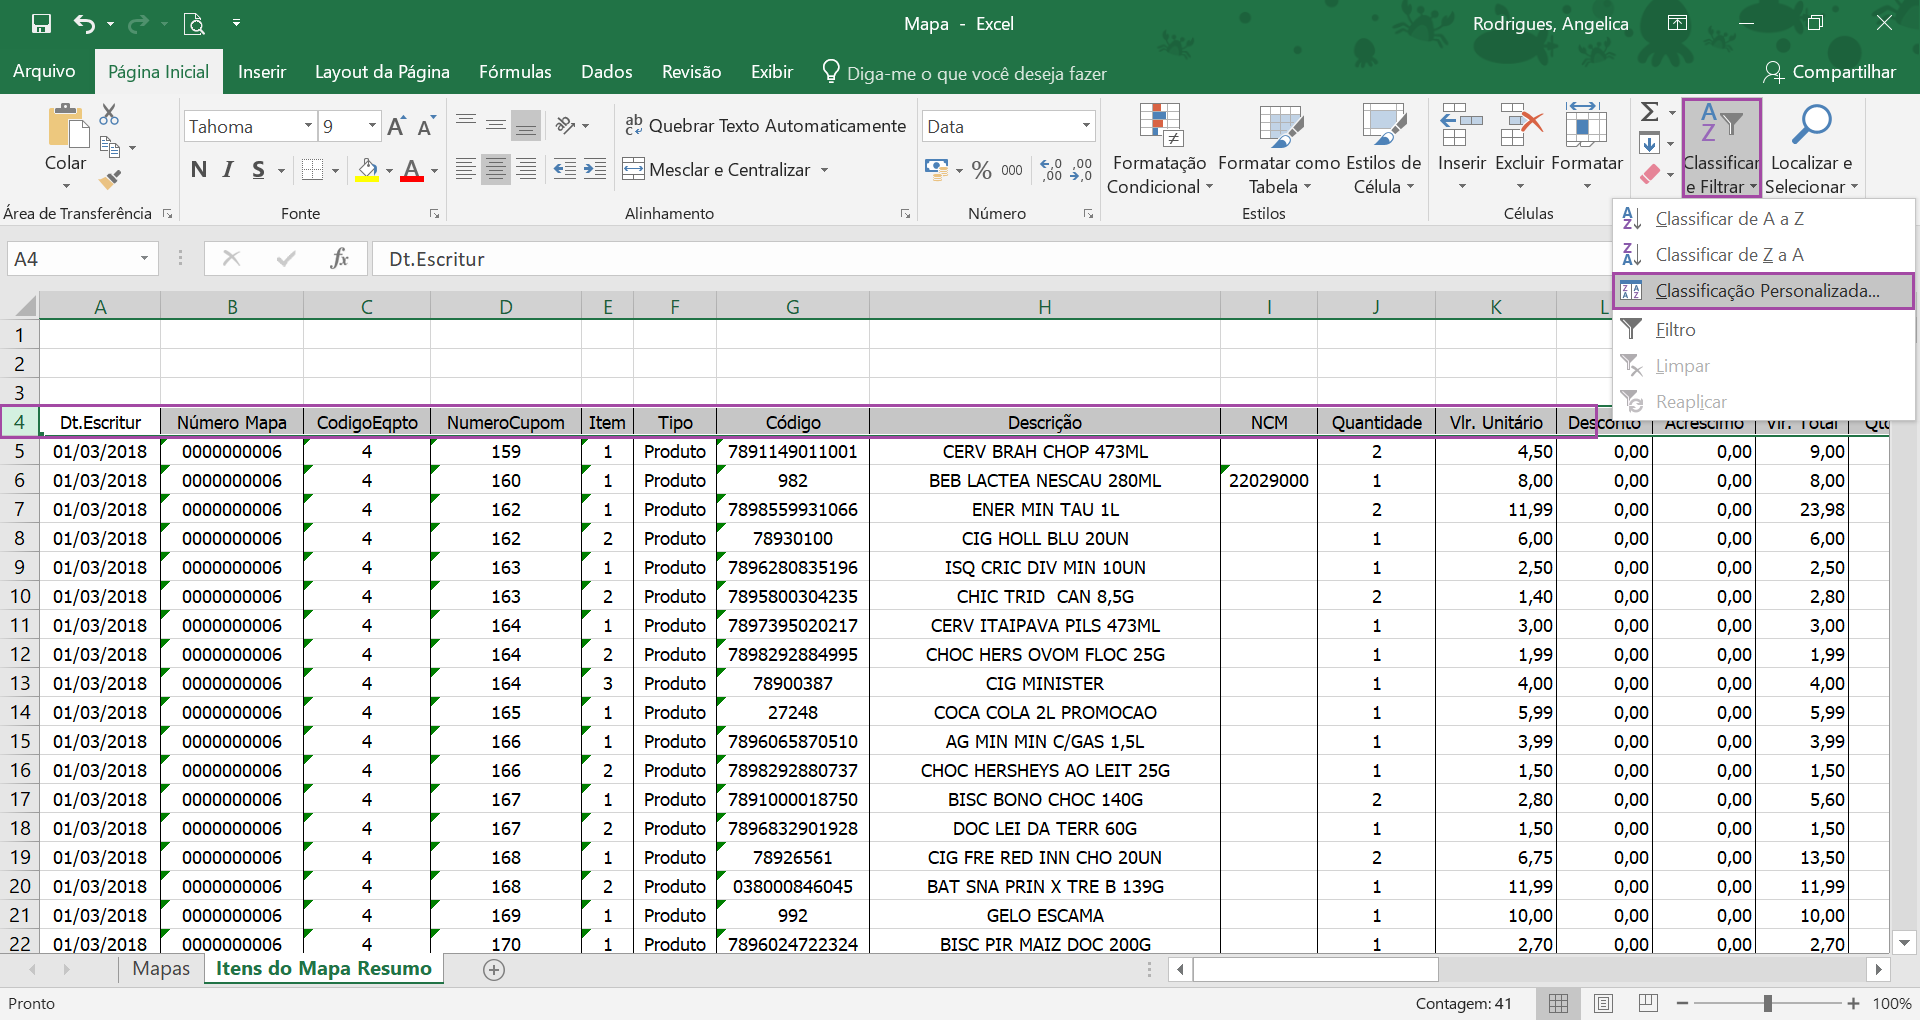Click the formula bar showing Dt.Escritur

tap(990, 259)
